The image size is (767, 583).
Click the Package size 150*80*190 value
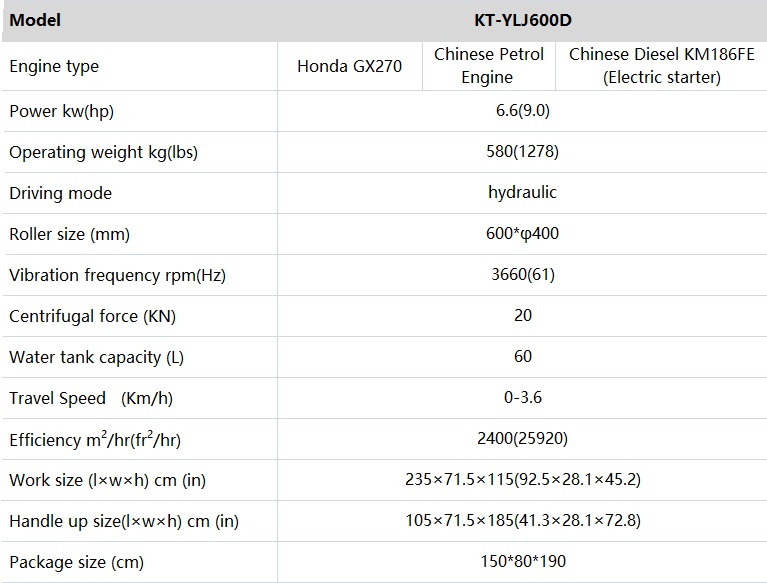522,561
